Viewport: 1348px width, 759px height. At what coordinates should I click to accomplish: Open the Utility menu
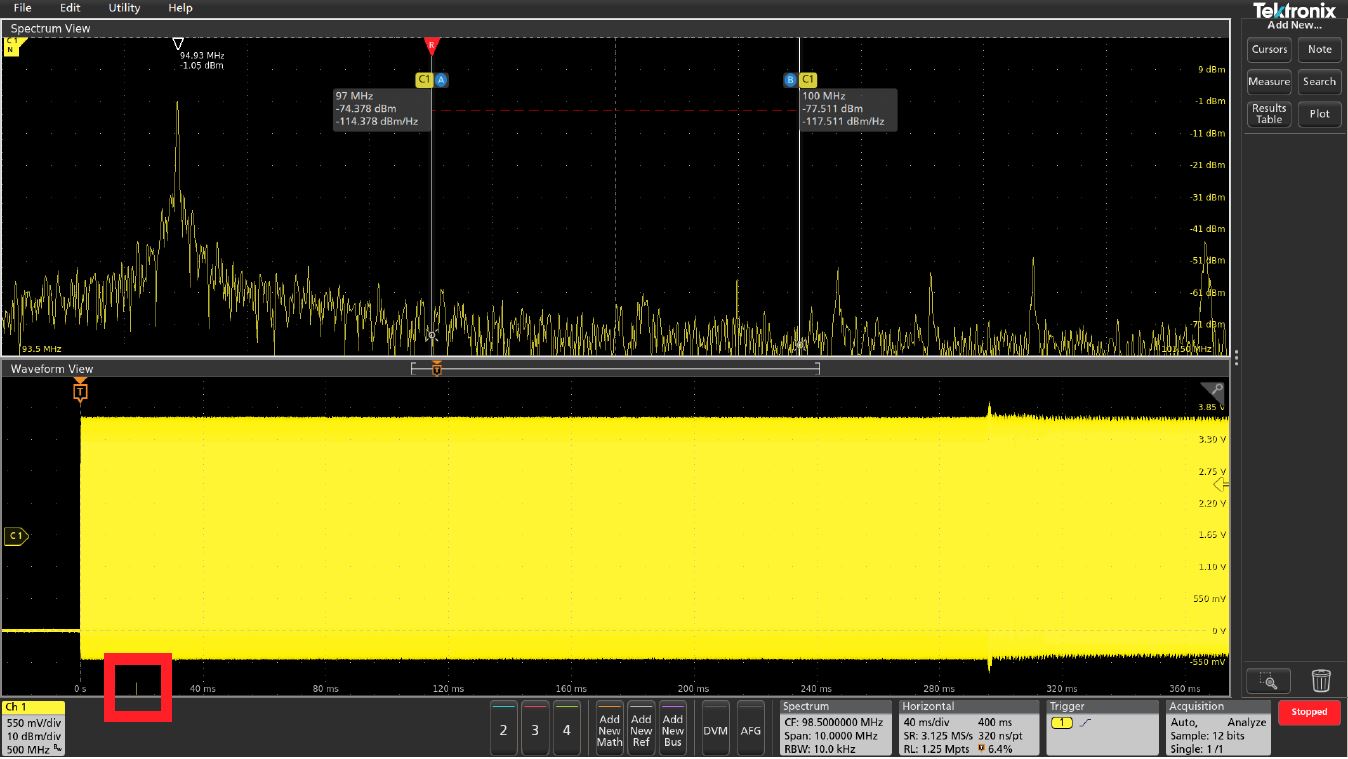pos(125,8)
